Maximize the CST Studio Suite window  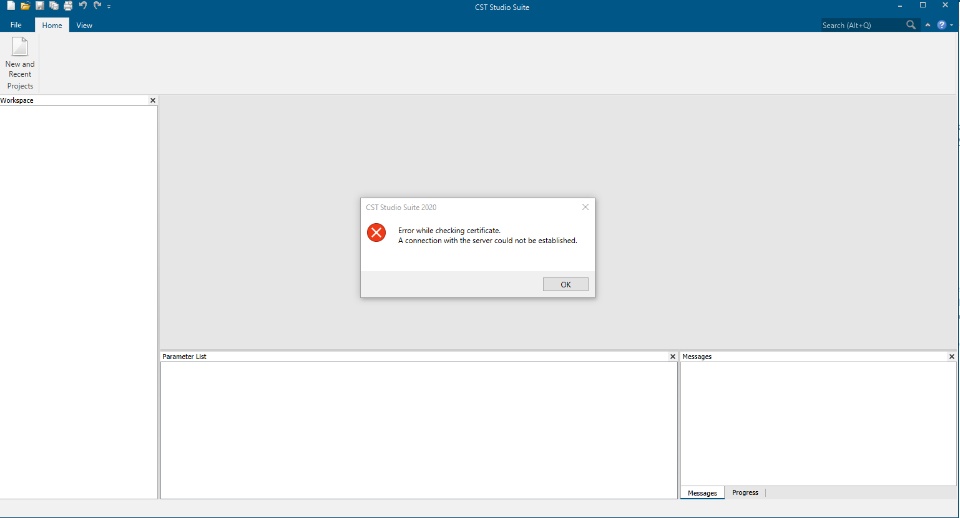coord(923,6)
